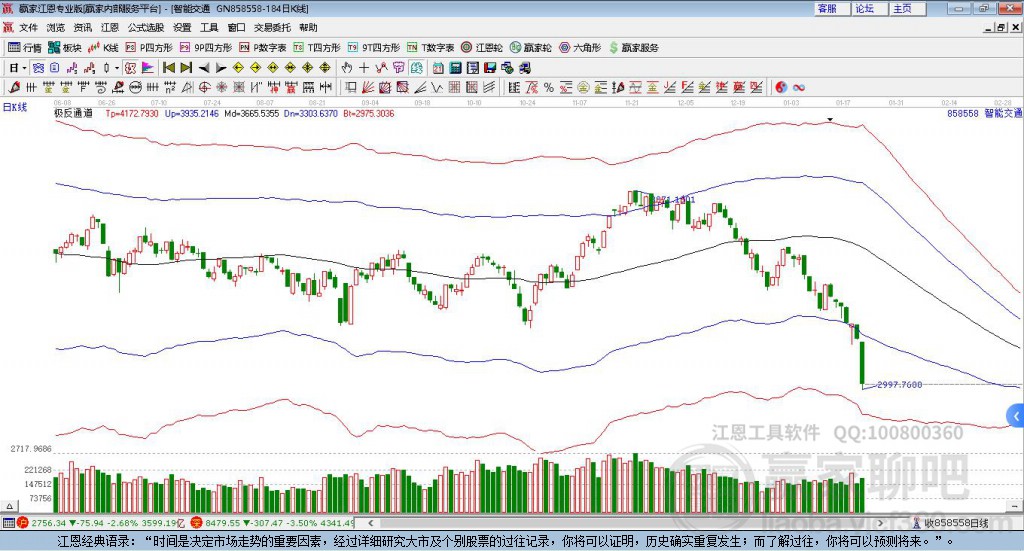Launch the 江恩轮 Gann wheel
Screen dimensions: 1024x551
click(x=482, y=48)
